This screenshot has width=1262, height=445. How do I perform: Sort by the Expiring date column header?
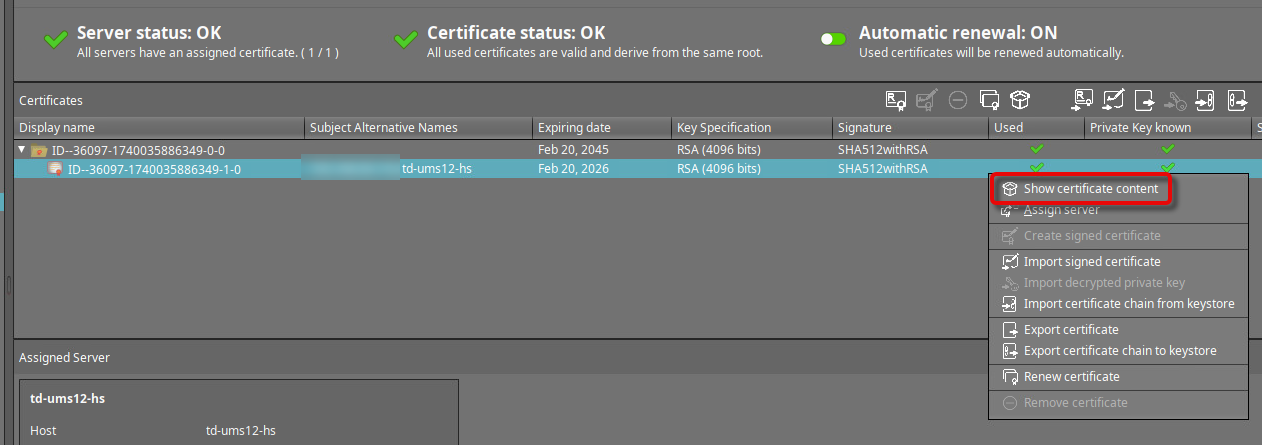click(574, 128)
